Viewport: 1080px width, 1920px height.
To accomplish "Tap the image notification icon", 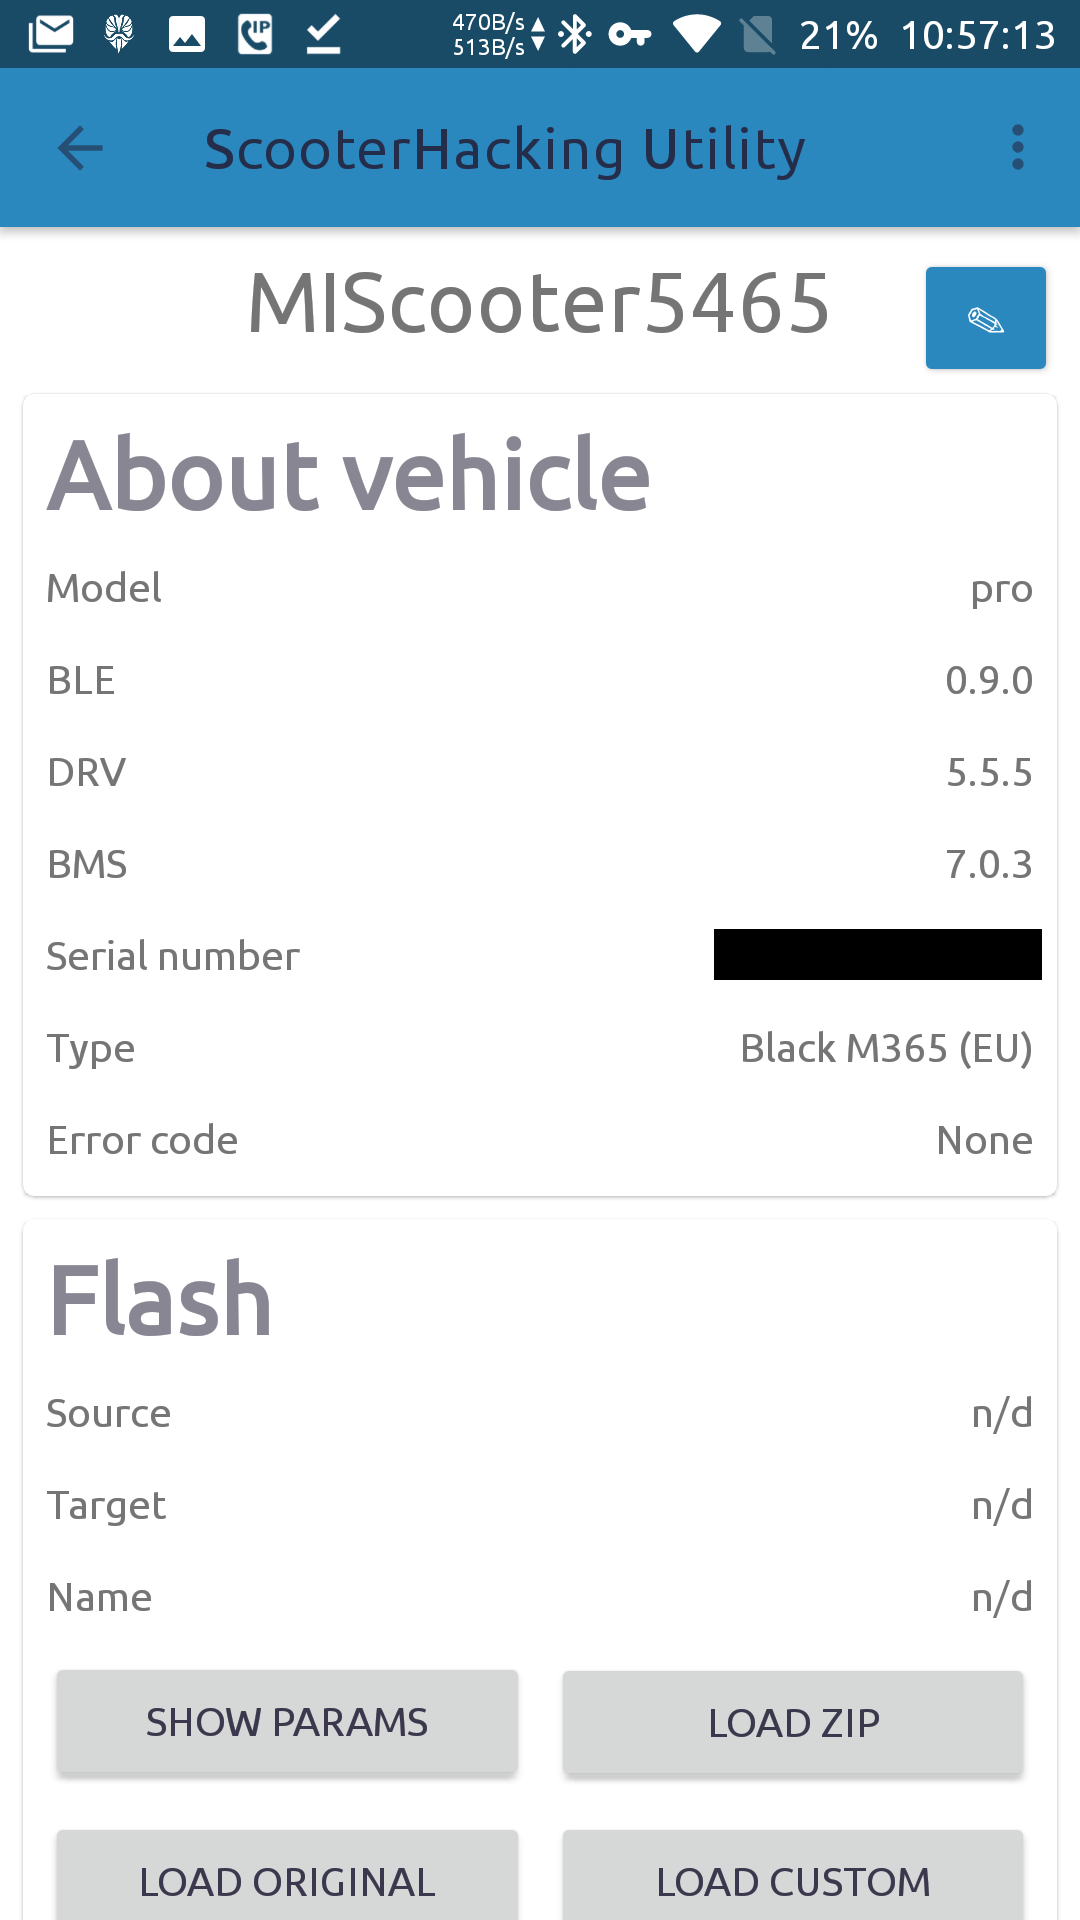I will point(187,35).
